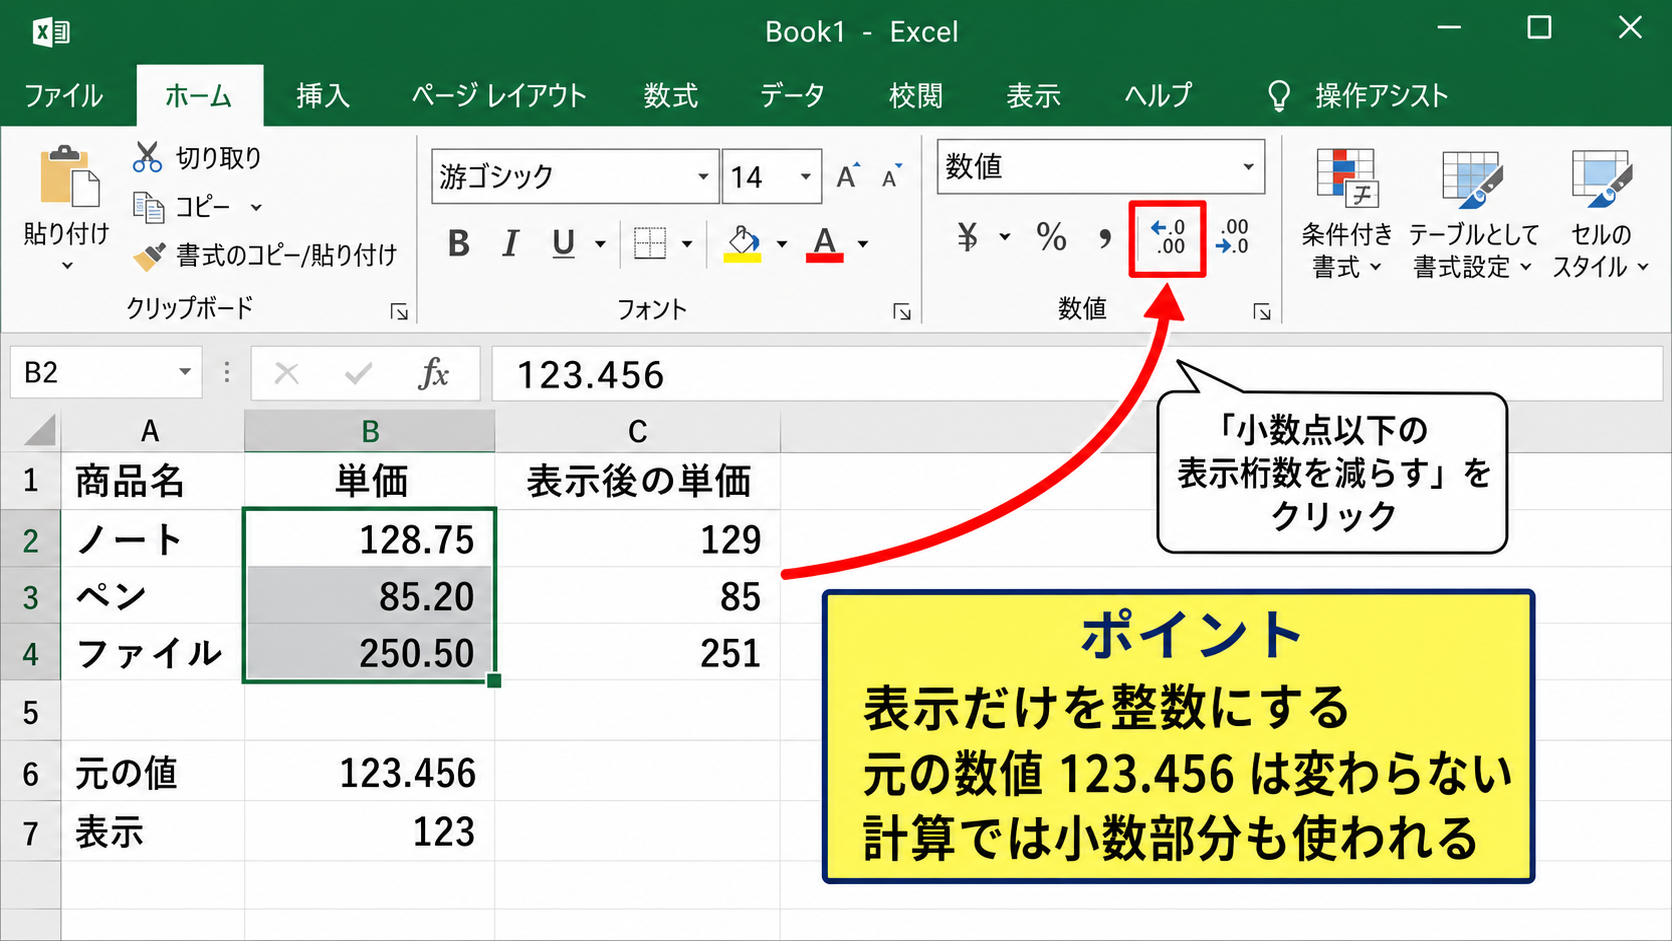
Task: Expand the Name Box B2 dropdown
Action: click(x=185, y=373)
